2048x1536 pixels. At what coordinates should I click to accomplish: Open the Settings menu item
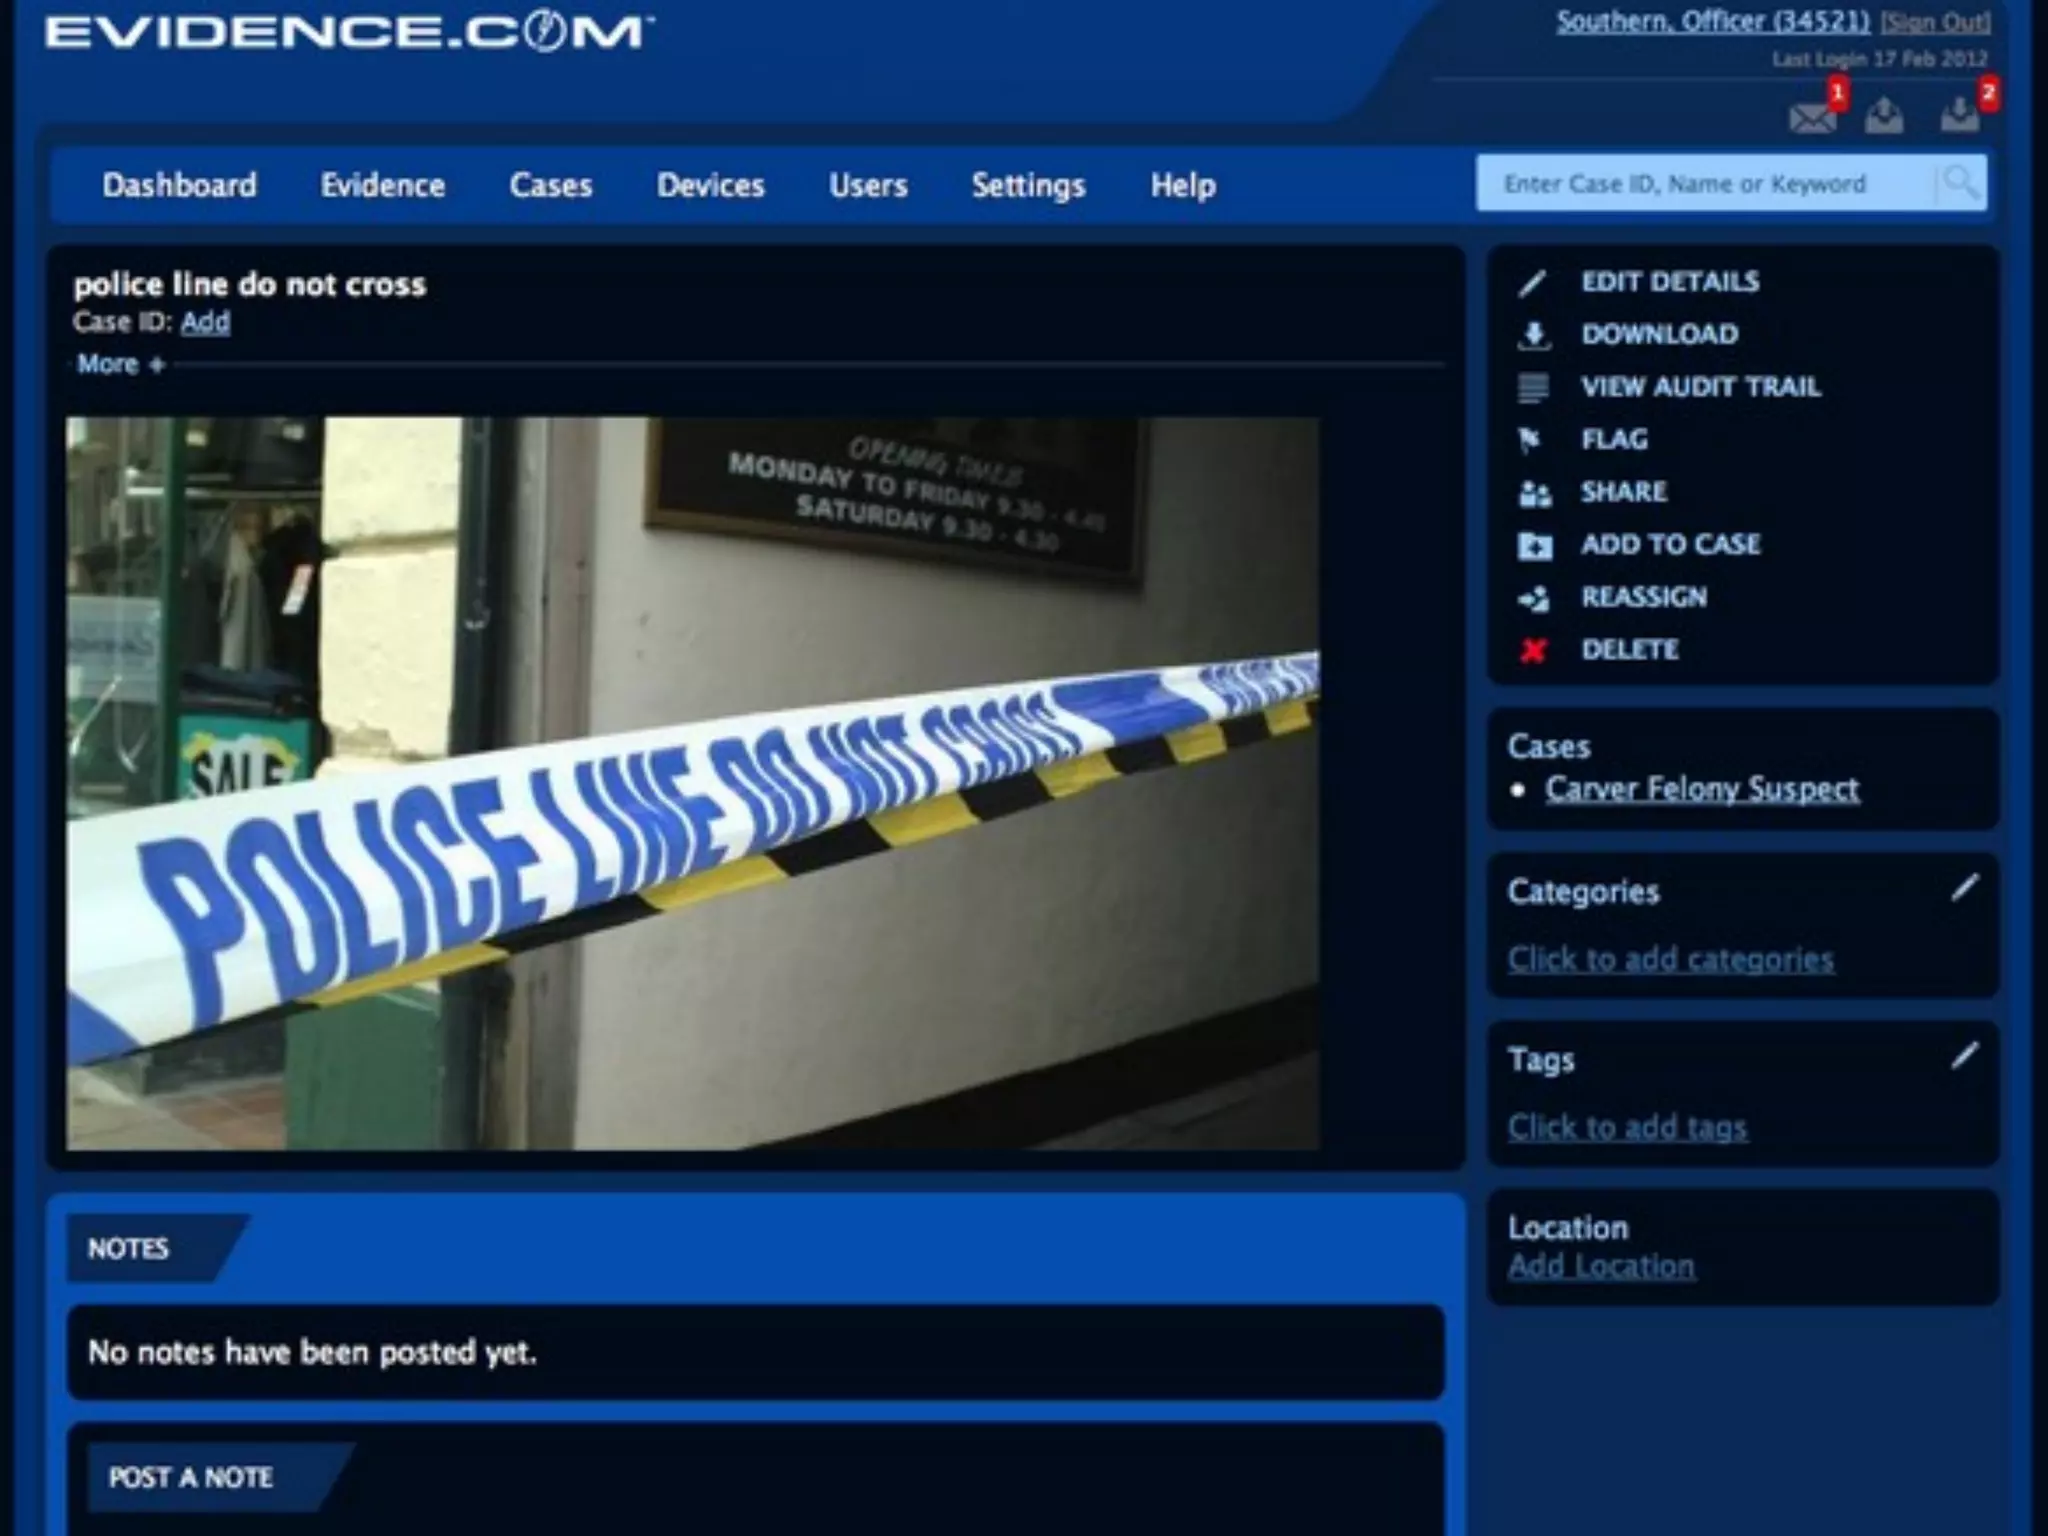coord(1029,186)
